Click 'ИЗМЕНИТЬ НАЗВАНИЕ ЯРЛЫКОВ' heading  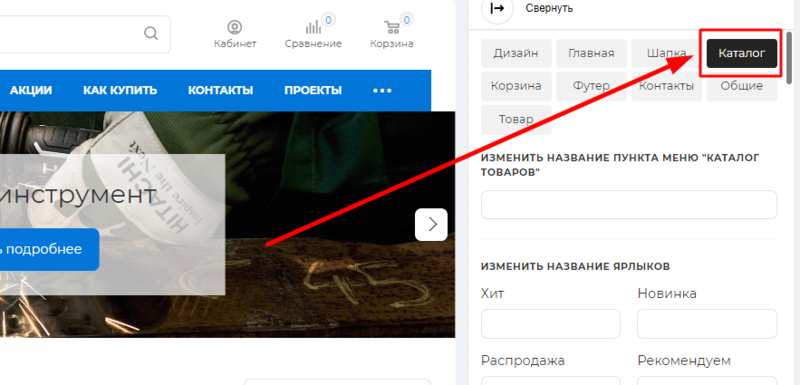click(x=576, y=266)
